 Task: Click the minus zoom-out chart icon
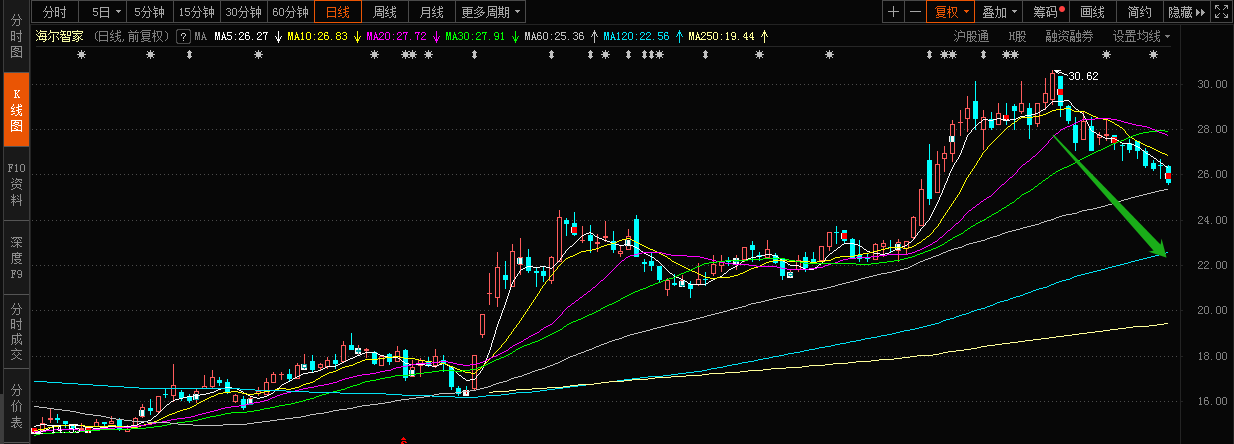(914, 12)
